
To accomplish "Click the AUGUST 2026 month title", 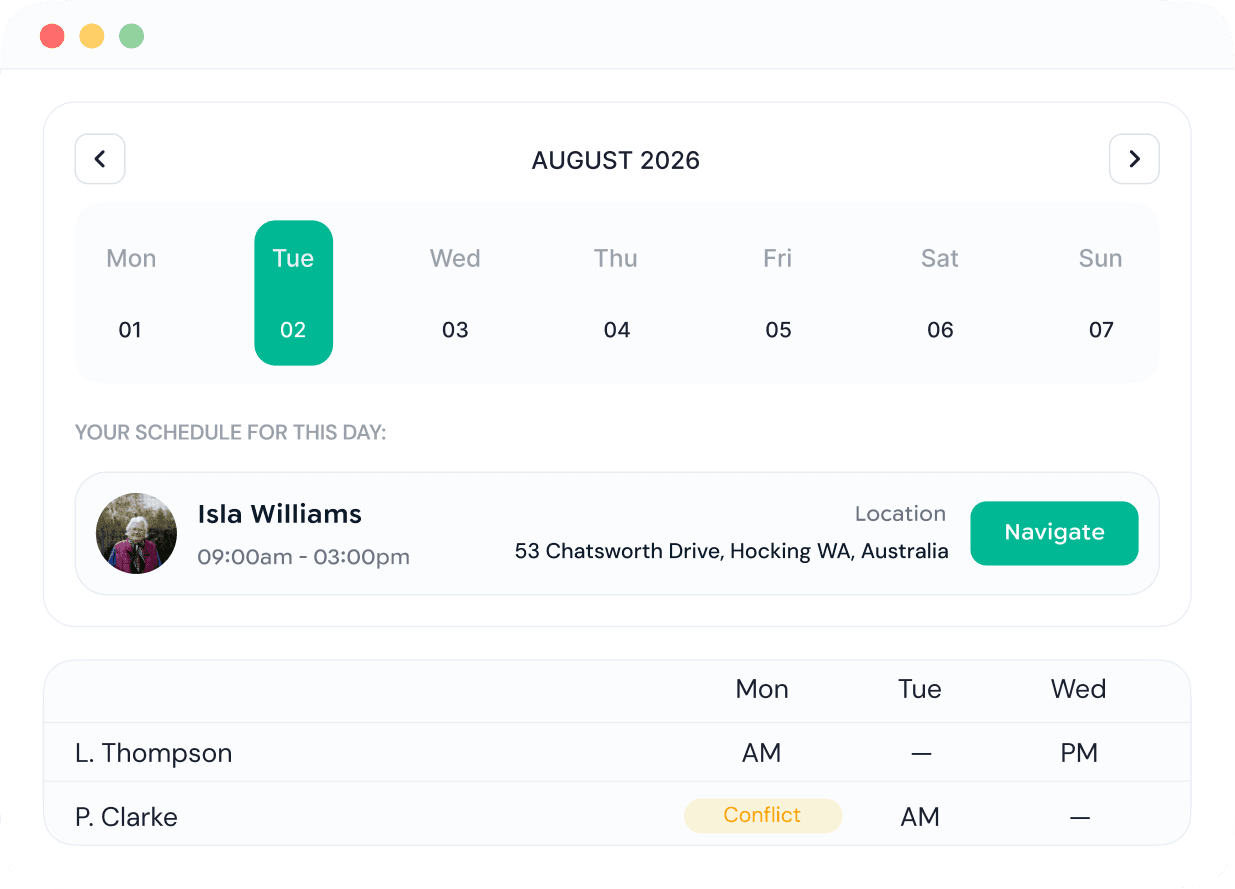I will coord(616,160).
